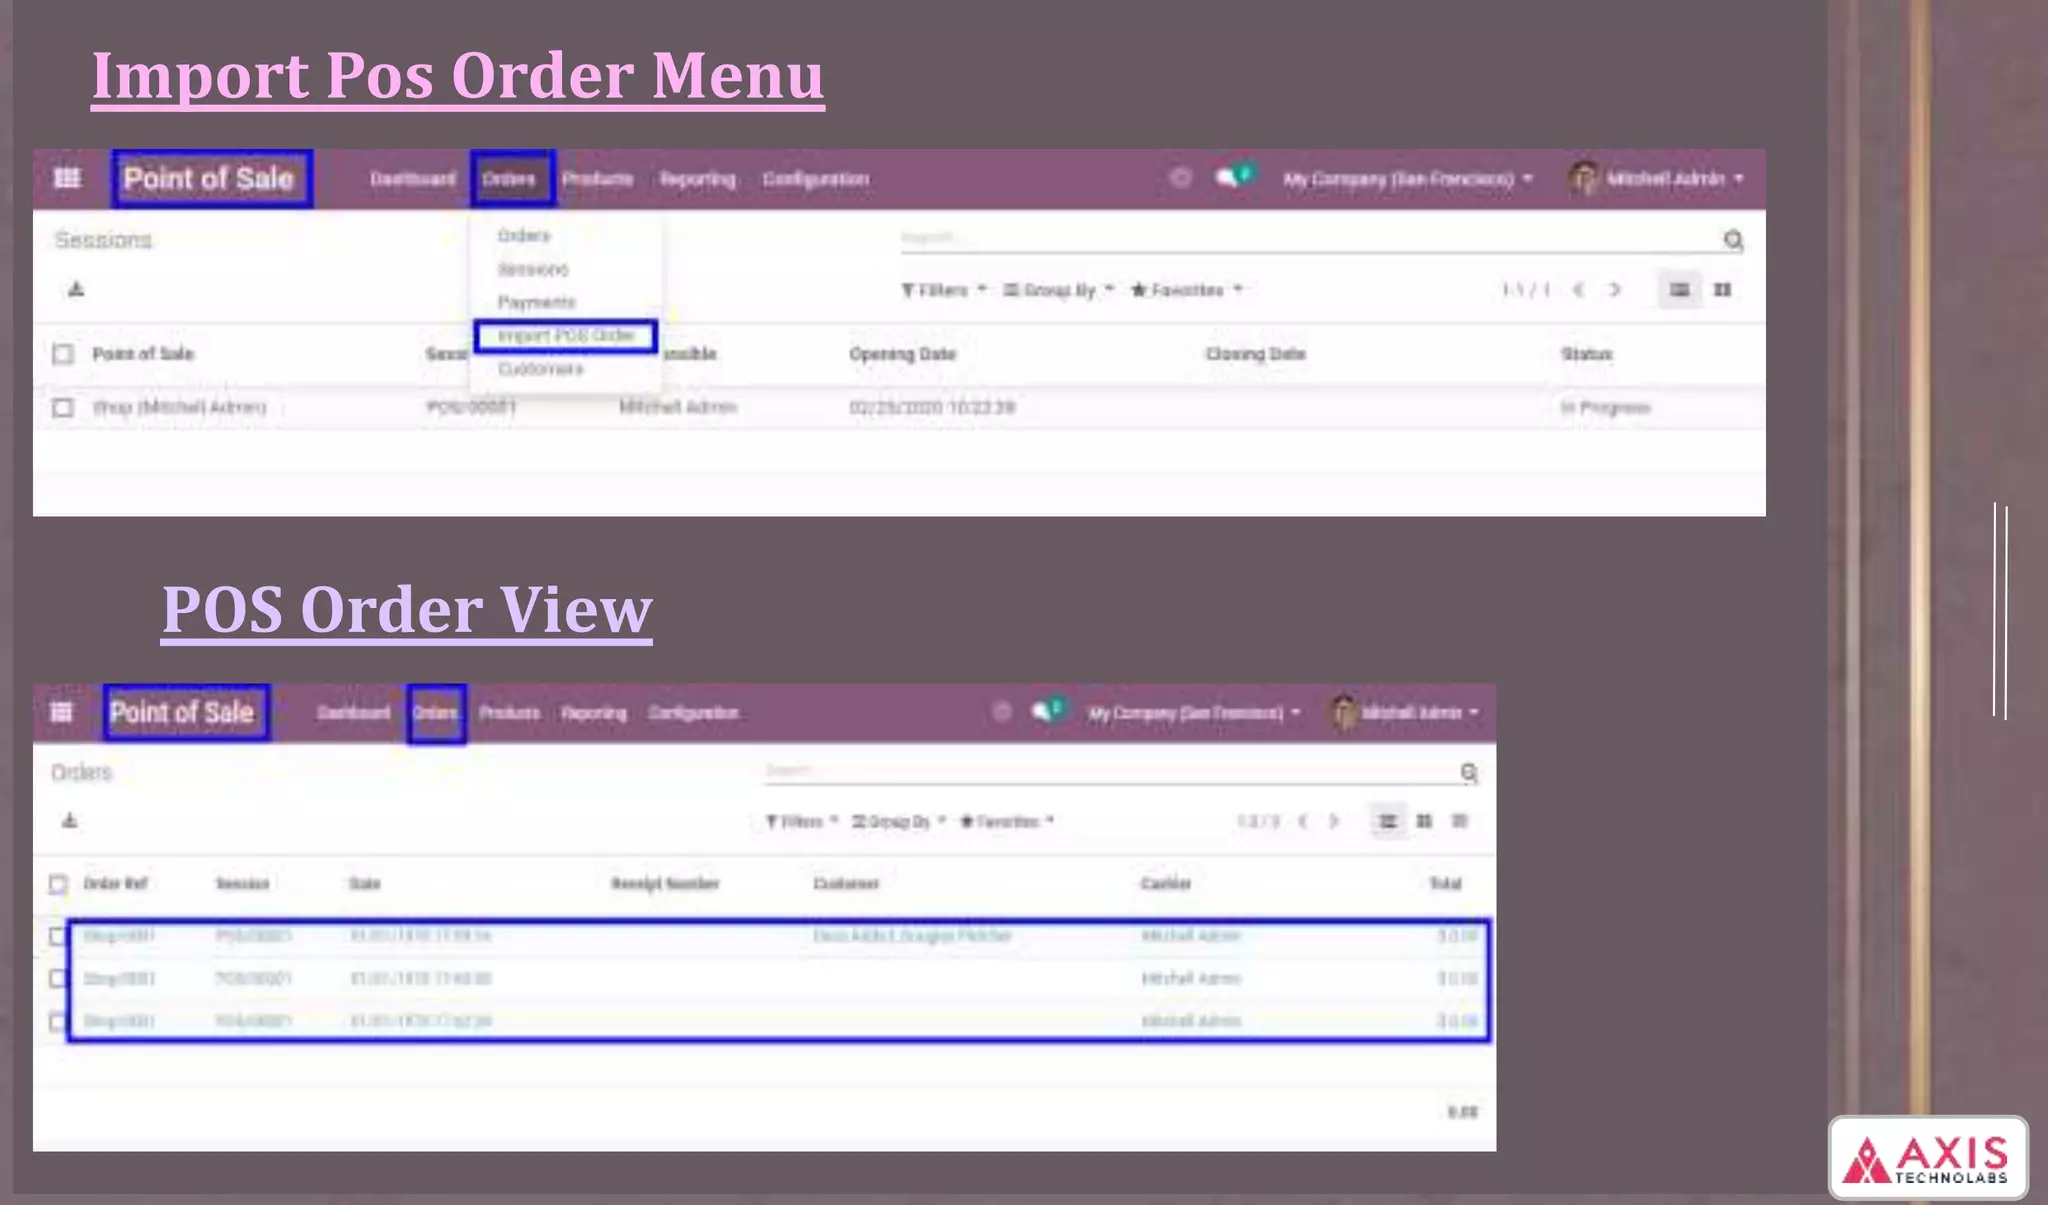
Task: Switch to kanban view in Sessions screenshot
Action: click(1722, 290)
